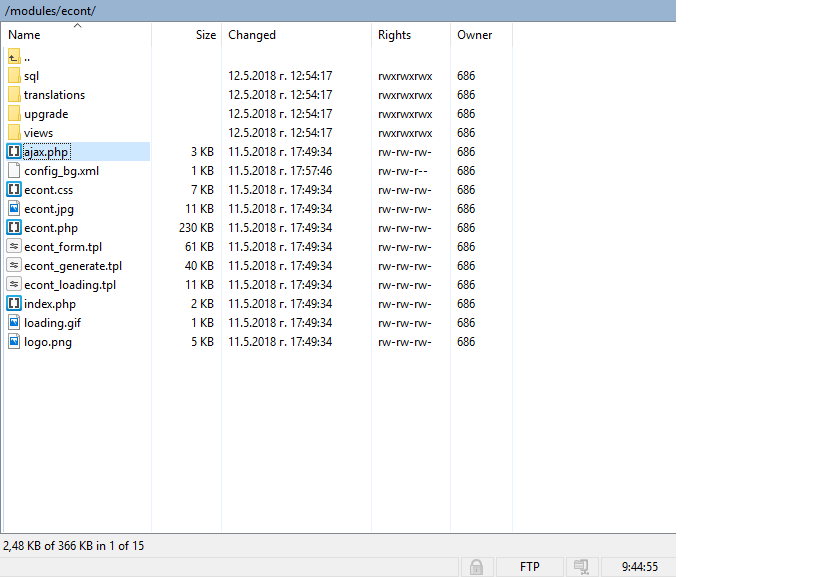This screenshot has width=819, height=577.
Task: Select the views folder icon
Action: 14,133
